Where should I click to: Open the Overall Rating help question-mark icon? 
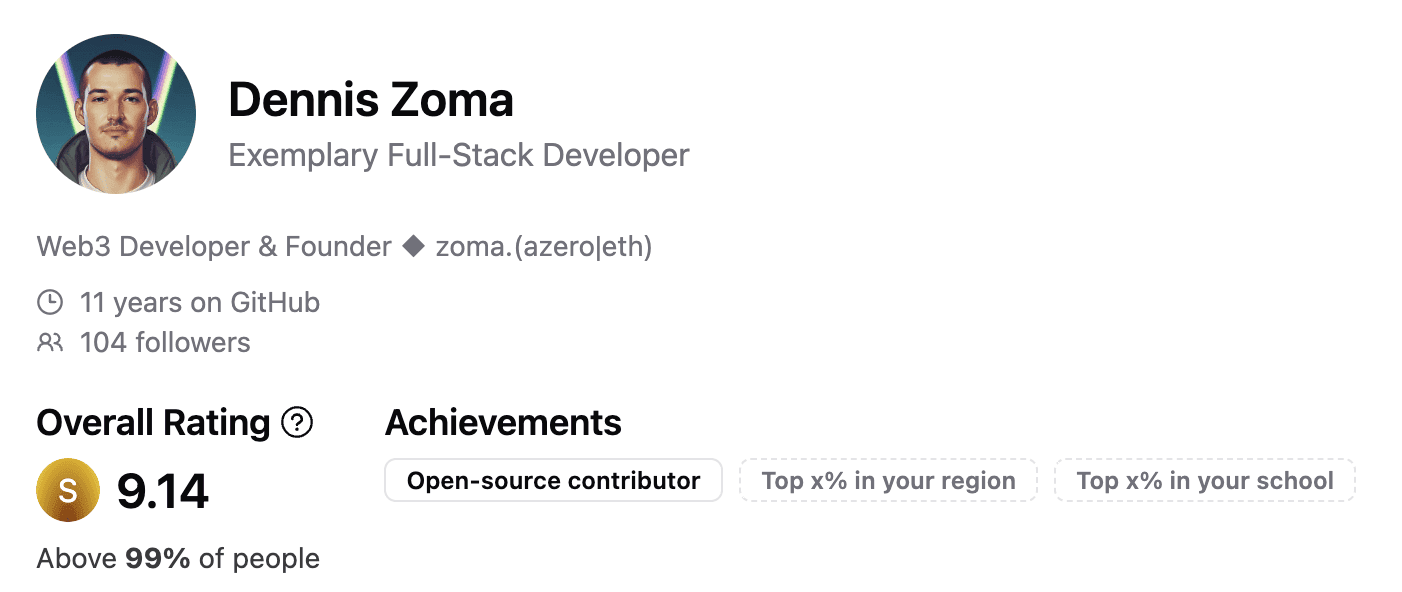[297, 423]
